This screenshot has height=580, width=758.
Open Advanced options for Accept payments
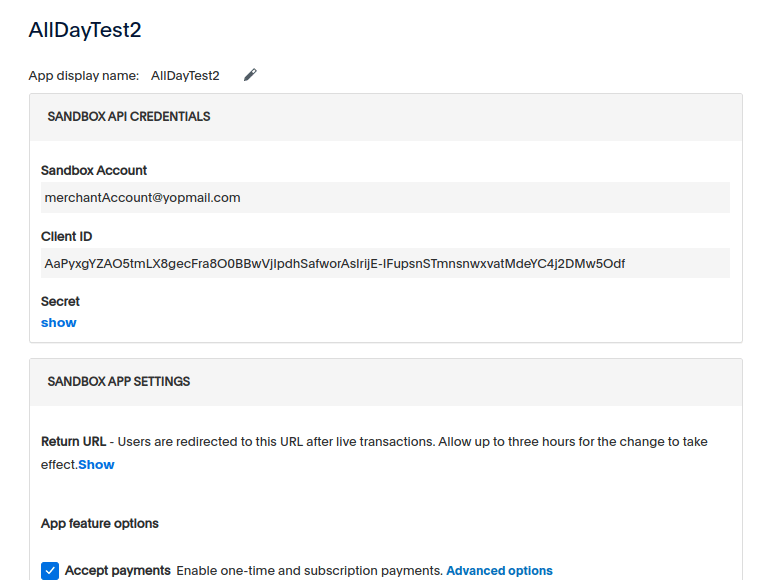tap(499, 571)
